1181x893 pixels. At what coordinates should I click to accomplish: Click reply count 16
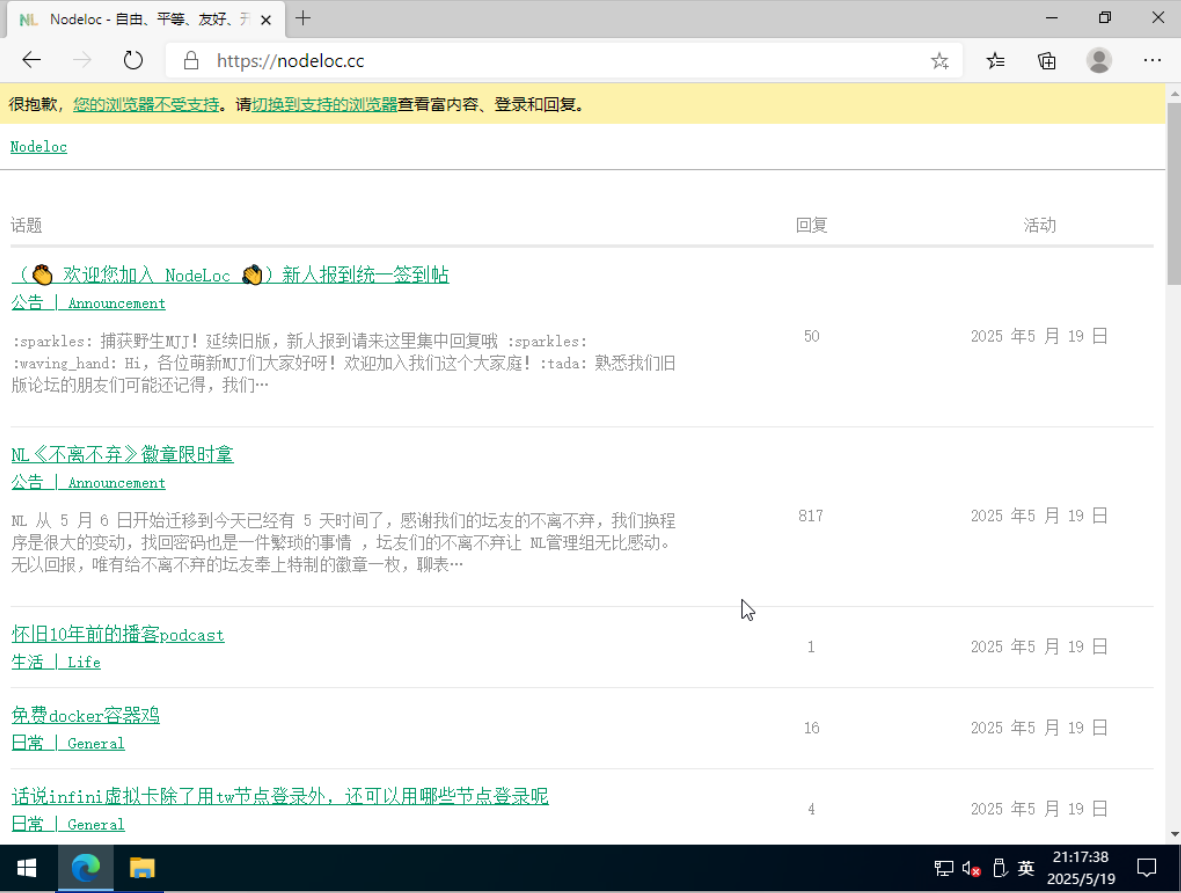pos(811,728)
